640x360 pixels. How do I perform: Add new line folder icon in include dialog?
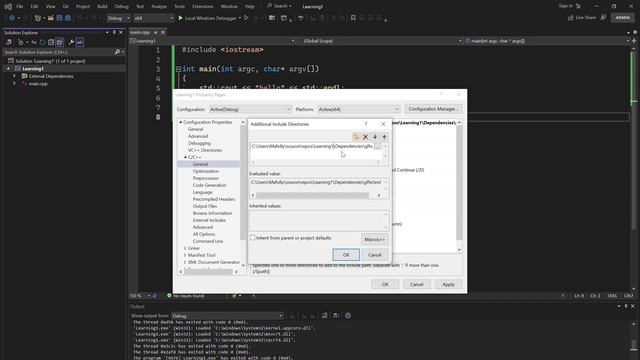tap(356, 137)
